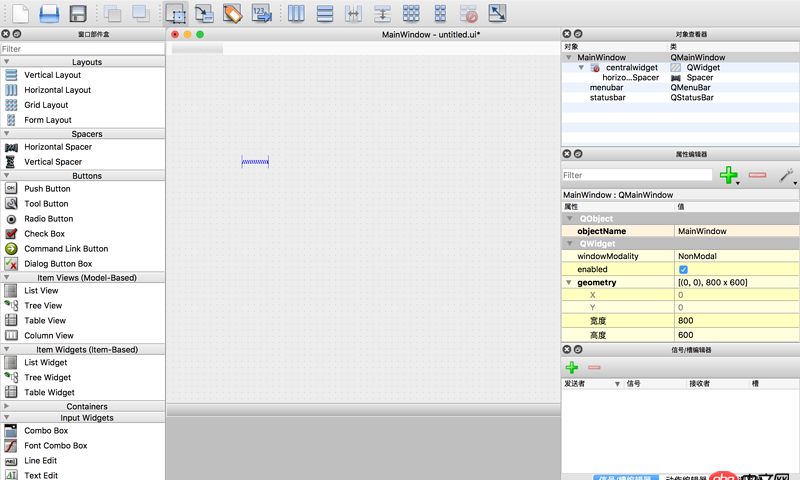Click the Break Layout toolbar icon
Screen dimensions: 800x480
click(468, 13)
